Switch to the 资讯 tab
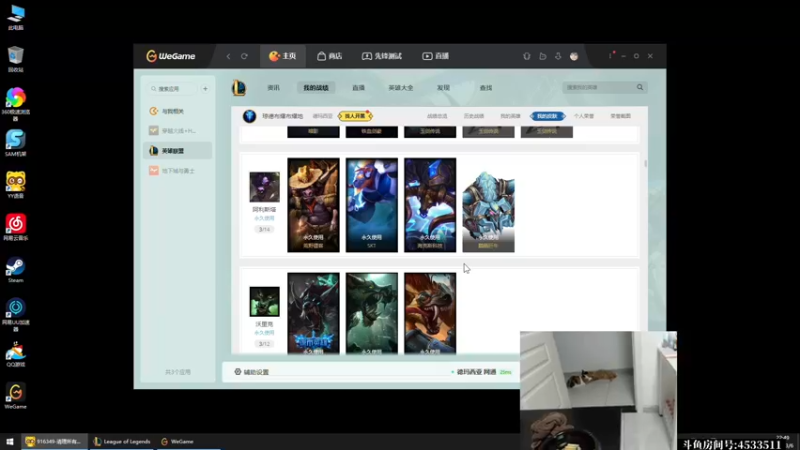This screenshot has width=800, height=450. tap(273, 88)
